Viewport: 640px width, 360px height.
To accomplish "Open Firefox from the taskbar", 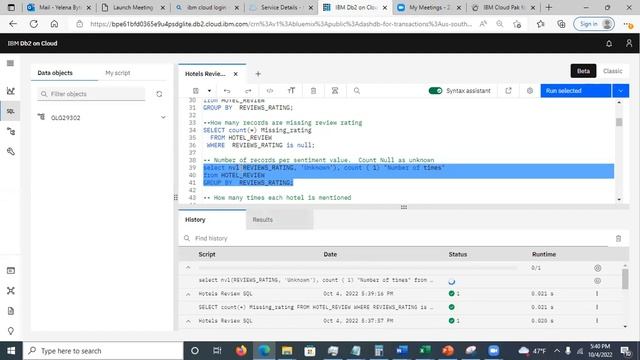I will [241, 351].
